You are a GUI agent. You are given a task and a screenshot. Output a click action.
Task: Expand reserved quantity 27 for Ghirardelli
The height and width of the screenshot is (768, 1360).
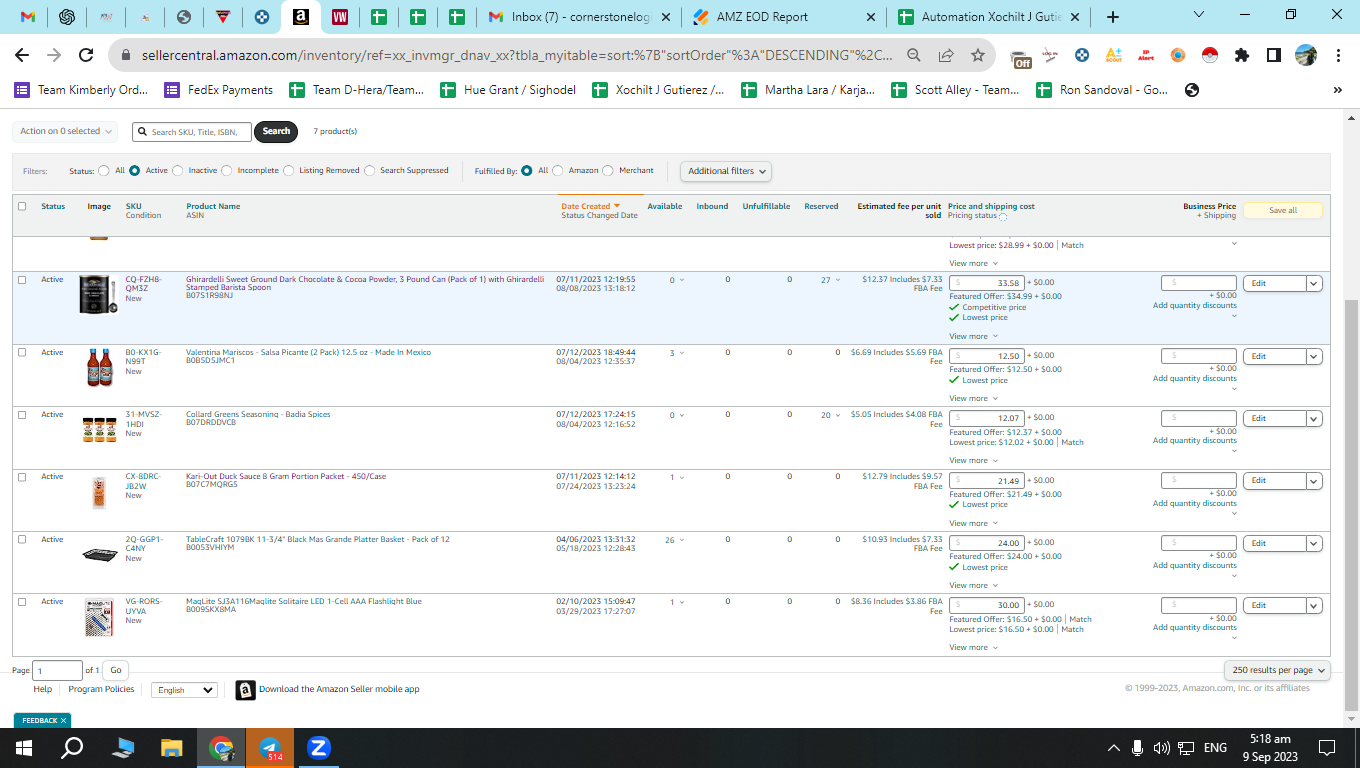coord(831,280)
